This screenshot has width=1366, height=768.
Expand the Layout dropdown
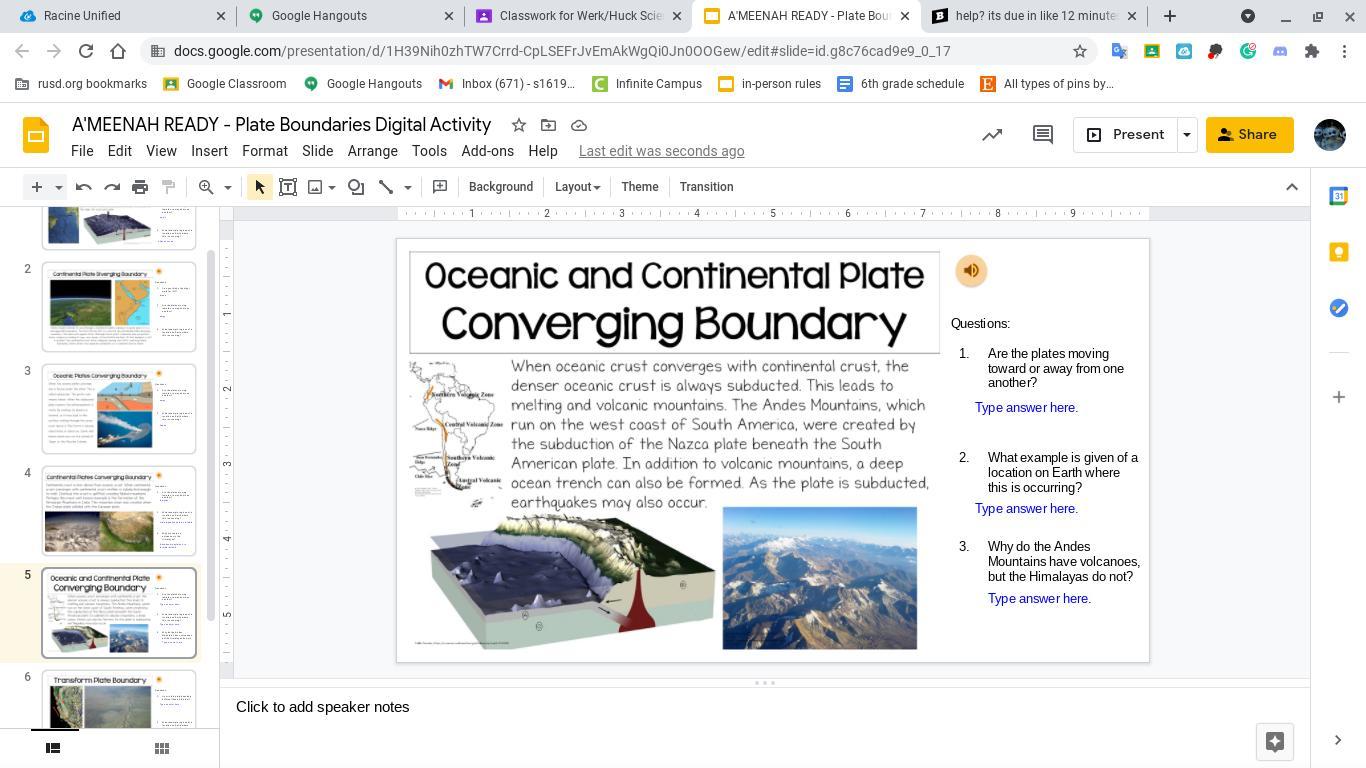click(577, 187)
